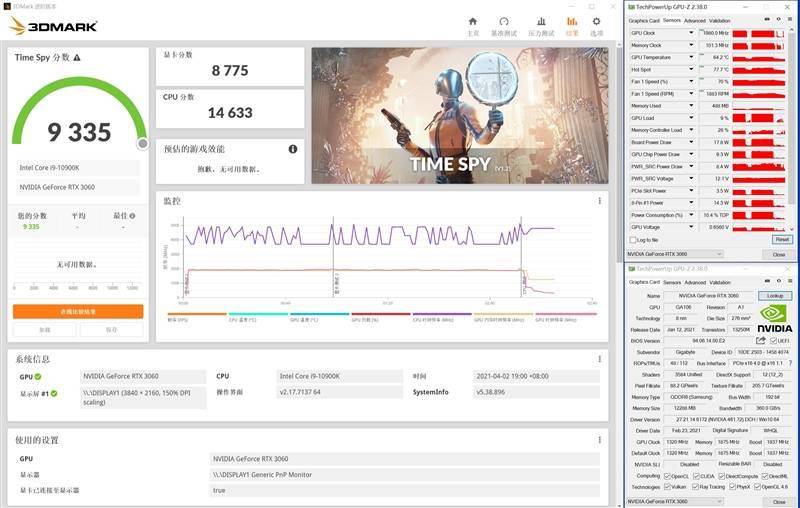Image resolution: width=800 pixels, height=508 pixels.
Task: Switch to Sensors tab in lower GPU-Z window
Action: [x=672, y=282]
